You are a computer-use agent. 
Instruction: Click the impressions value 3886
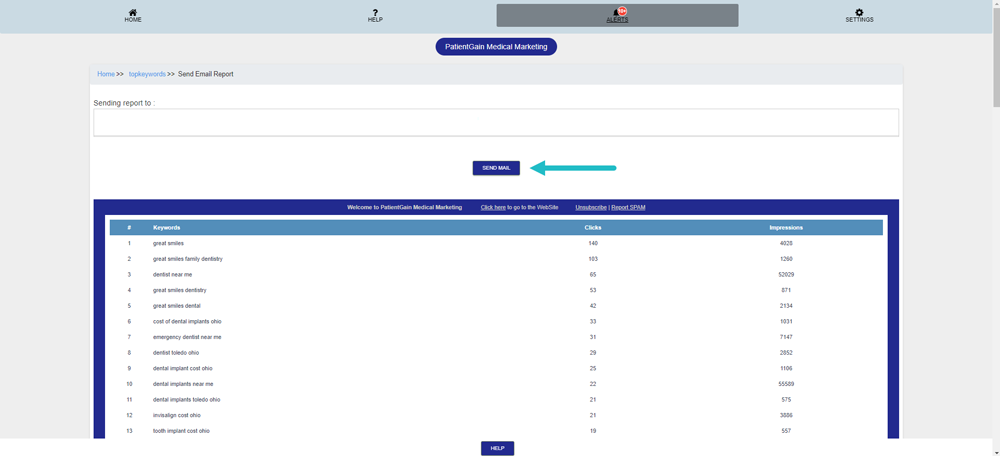(x=786, y=415)
